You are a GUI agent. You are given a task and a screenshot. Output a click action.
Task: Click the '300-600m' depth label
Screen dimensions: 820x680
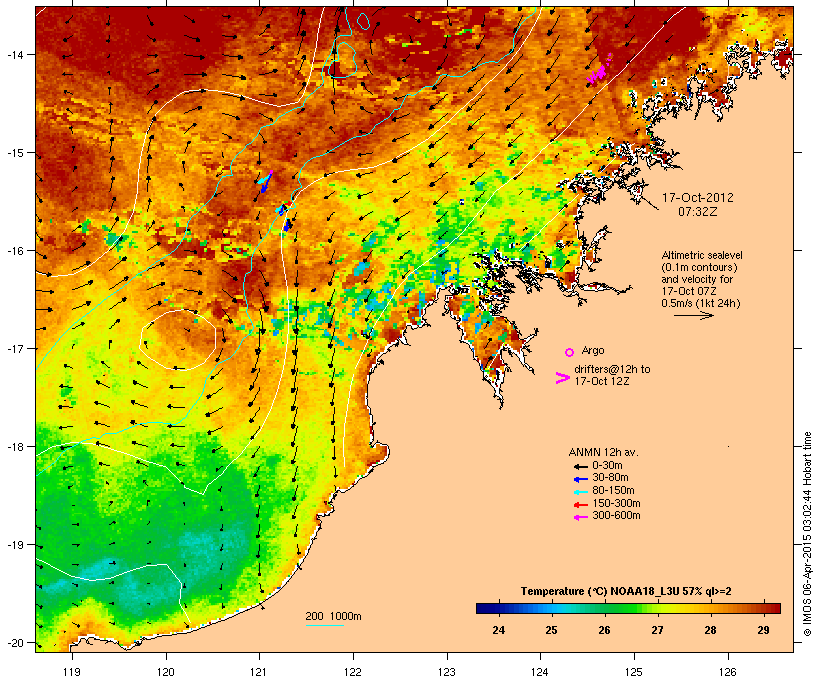(x=617, y=516)
